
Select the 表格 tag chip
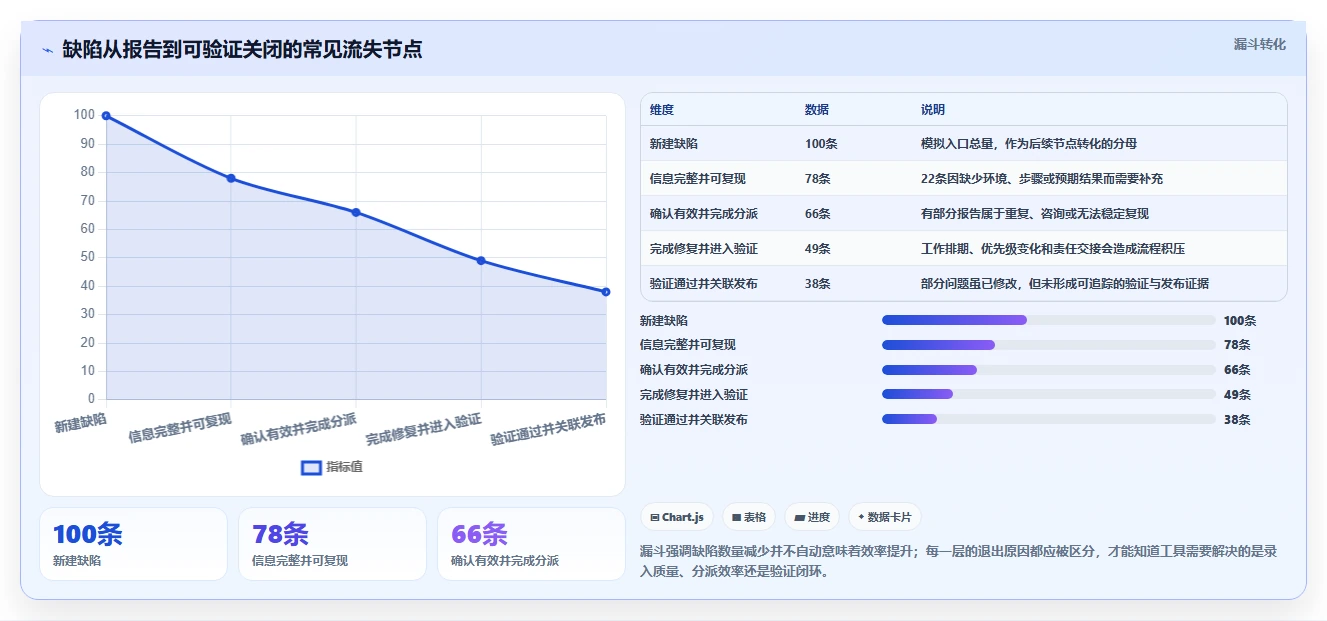click(x=749, y=517)
